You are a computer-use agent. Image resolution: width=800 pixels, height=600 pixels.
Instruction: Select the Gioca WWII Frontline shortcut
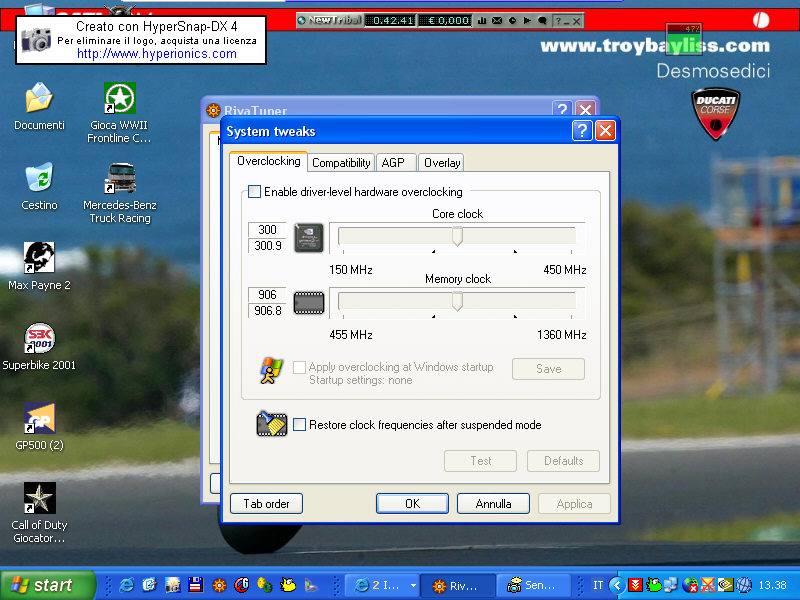[x=119, y=98]
